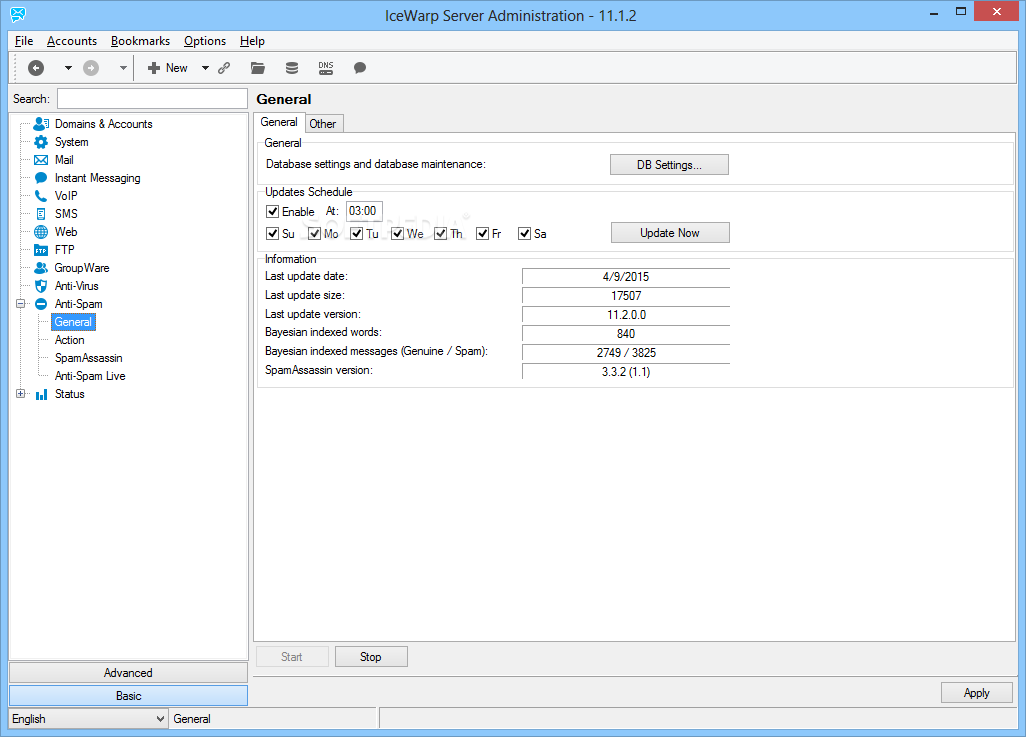The height and width of the screenshot is (737, 1026).
Task: Click the Stop button
Action: click(x=371, y=656)
